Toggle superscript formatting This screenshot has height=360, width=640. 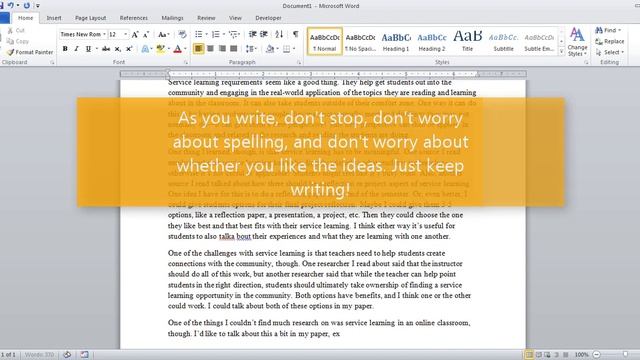click(129, 49)
